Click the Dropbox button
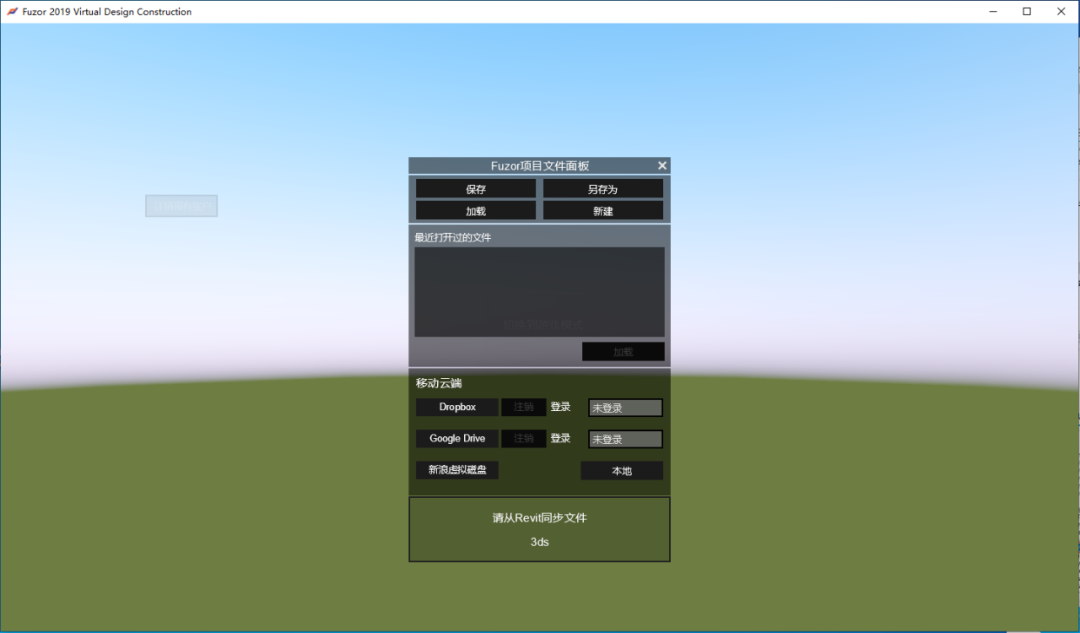The image size is (1080, 633). [457, 407]
